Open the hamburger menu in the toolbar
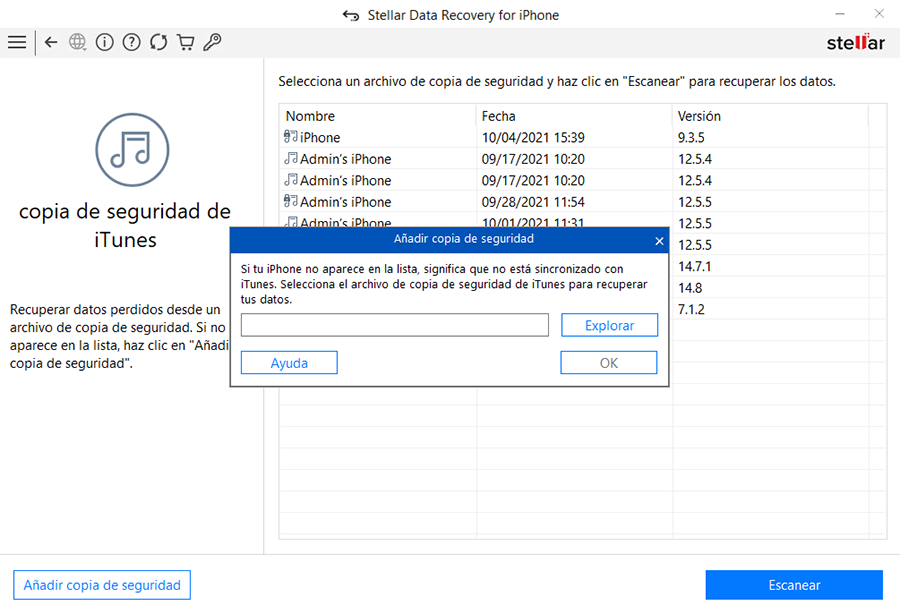Screen dimensions: 900x614 click(x=17, y=42)
